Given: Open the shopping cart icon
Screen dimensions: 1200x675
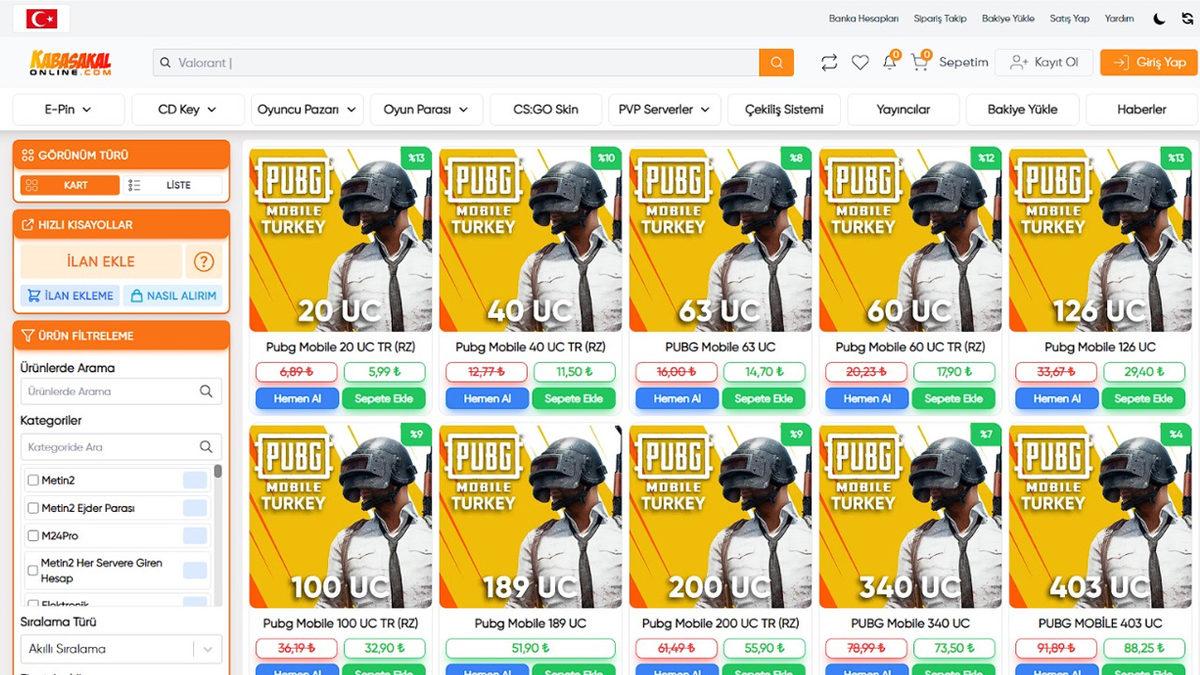Looking at the screenshot, I should pos(918,62).
